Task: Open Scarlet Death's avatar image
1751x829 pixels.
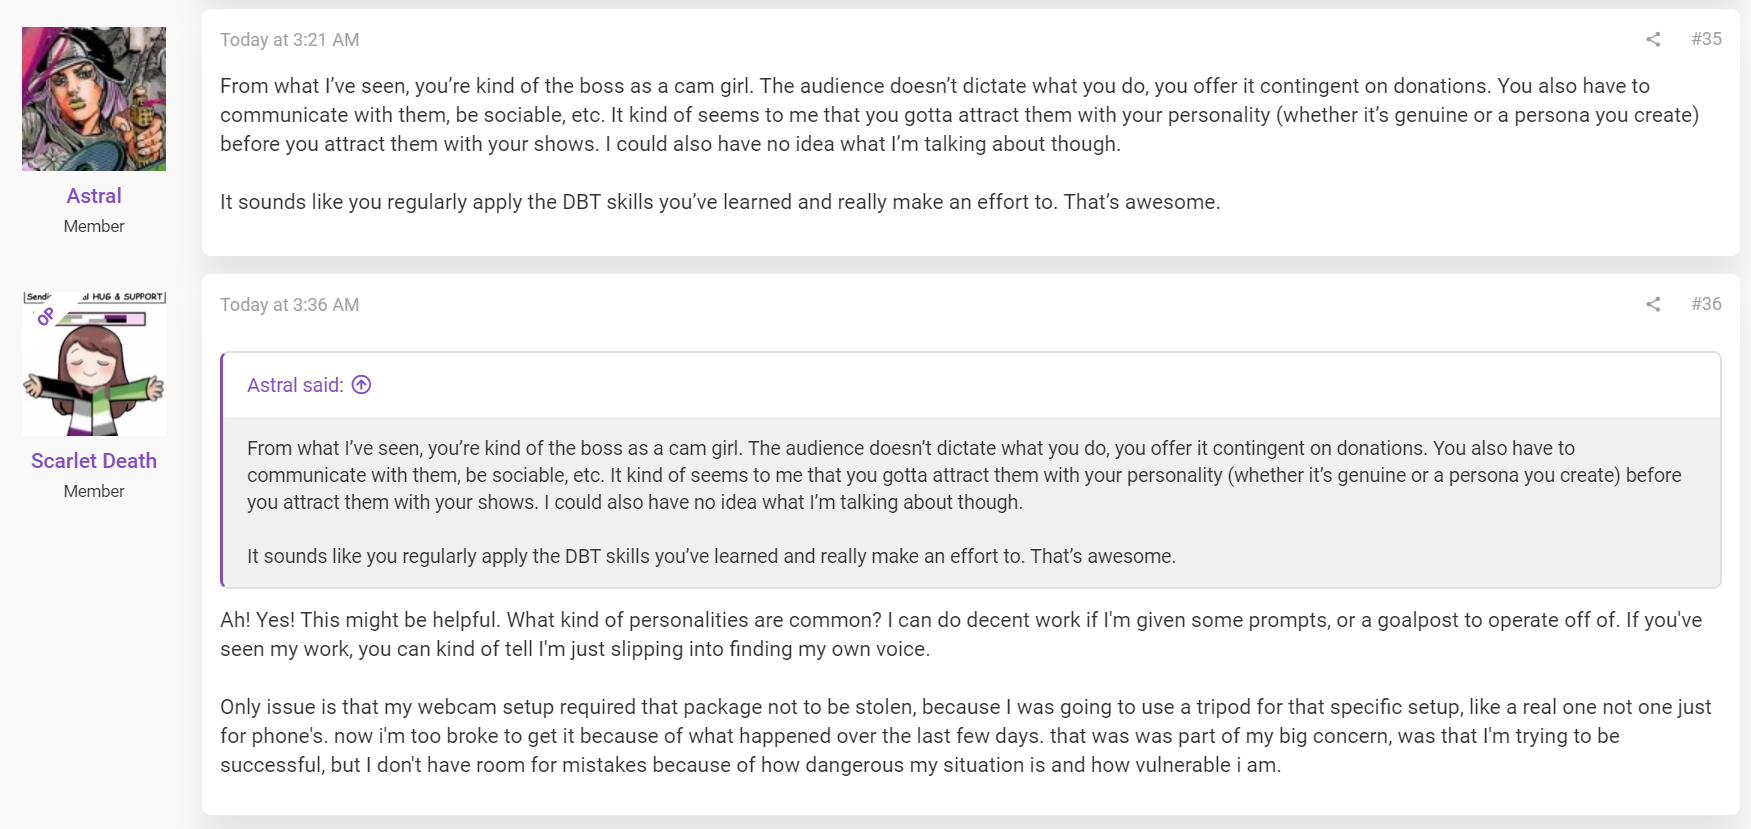Action: point(94,364)
